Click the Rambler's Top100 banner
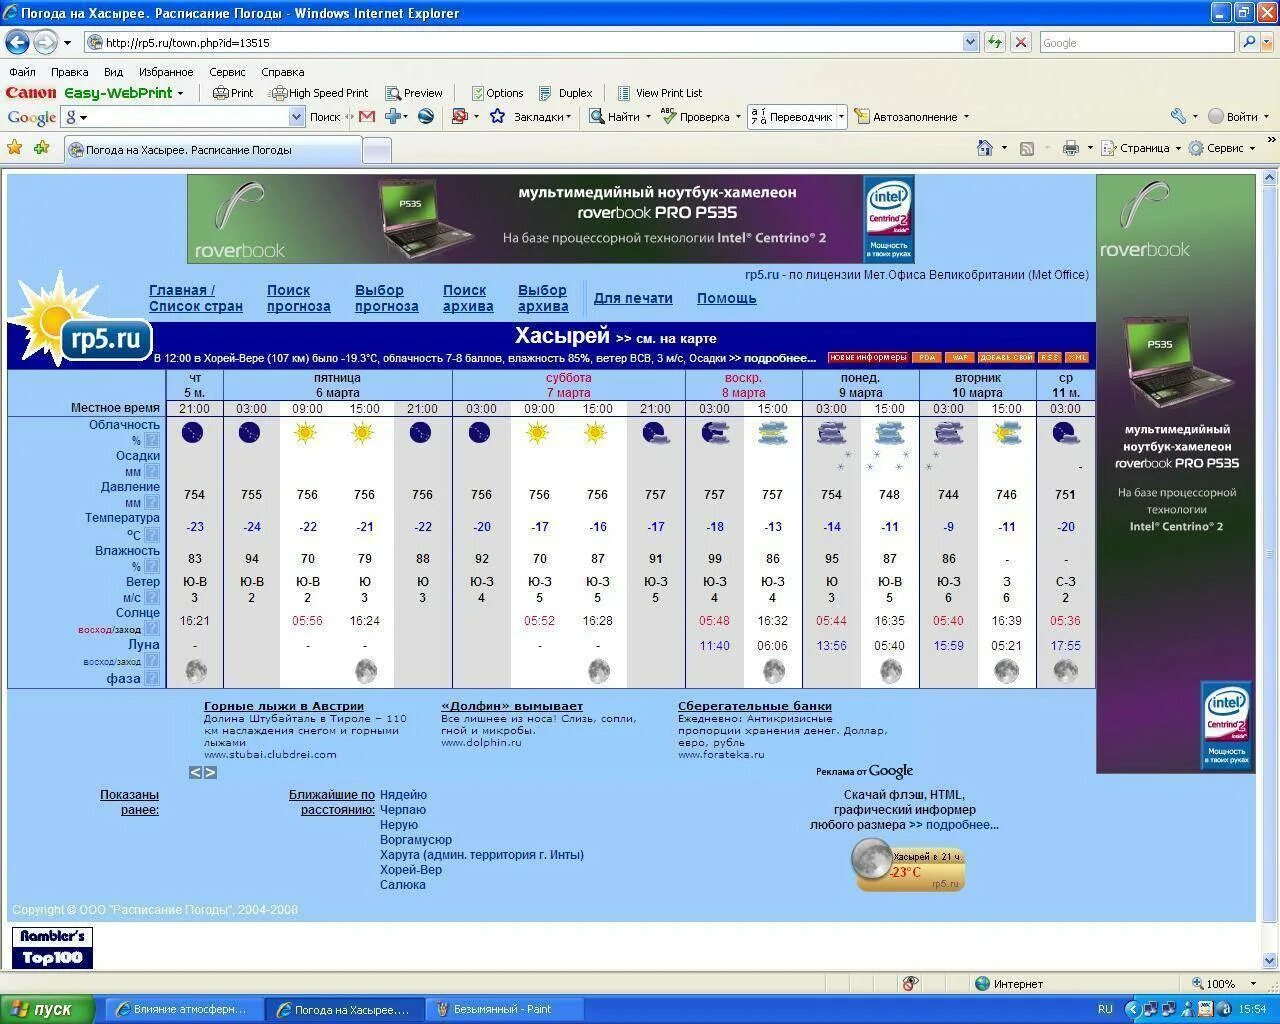Screen dimensions: 1280x1024 pos(52,948)
